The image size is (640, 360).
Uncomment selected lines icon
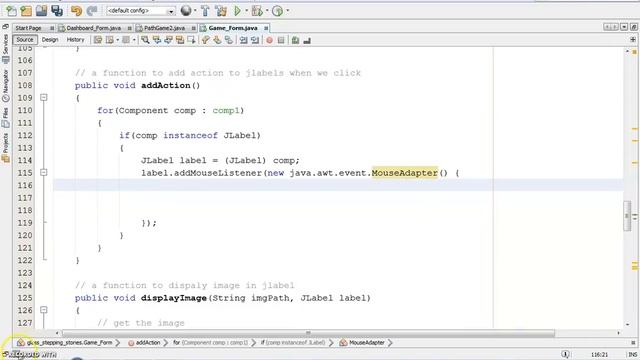307,40
